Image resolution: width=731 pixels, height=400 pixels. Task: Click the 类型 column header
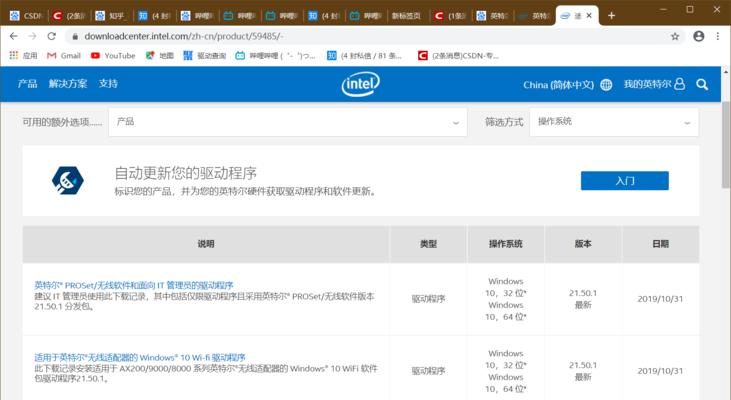428,244
